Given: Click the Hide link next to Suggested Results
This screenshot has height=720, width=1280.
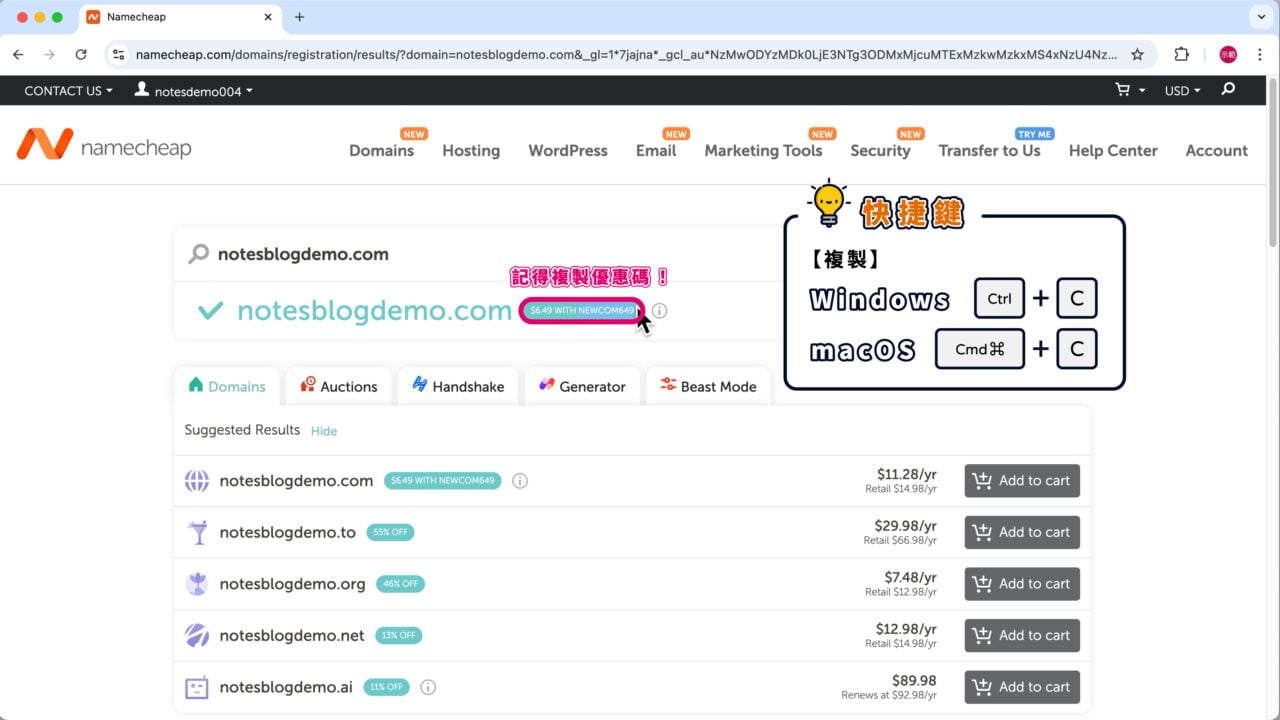Looking at the screenshot, I should [x=324, y=430].
